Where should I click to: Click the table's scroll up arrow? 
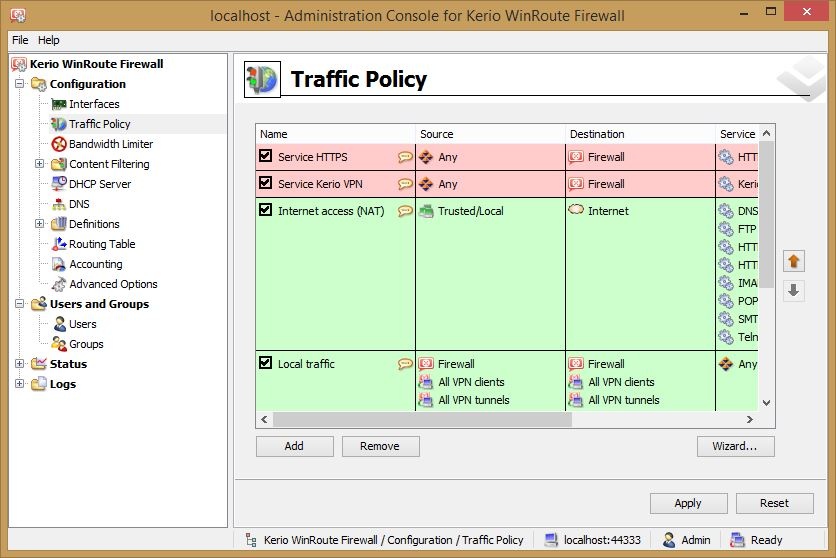(x=767, y=133)
